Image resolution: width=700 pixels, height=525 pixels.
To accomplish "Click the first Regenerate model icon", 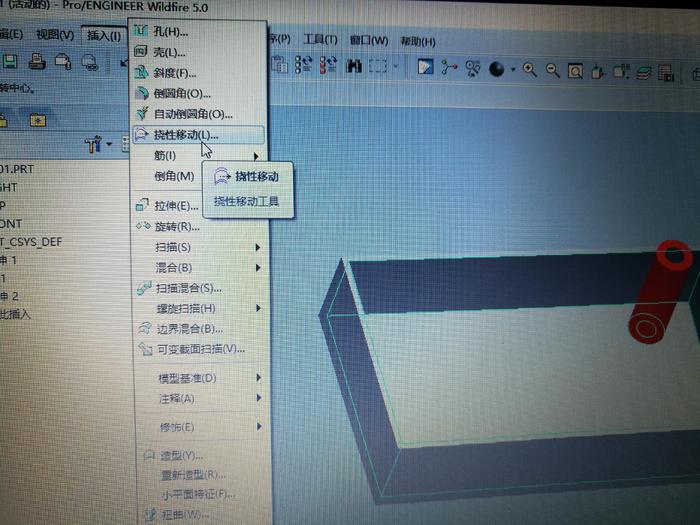I will (304, 65).
